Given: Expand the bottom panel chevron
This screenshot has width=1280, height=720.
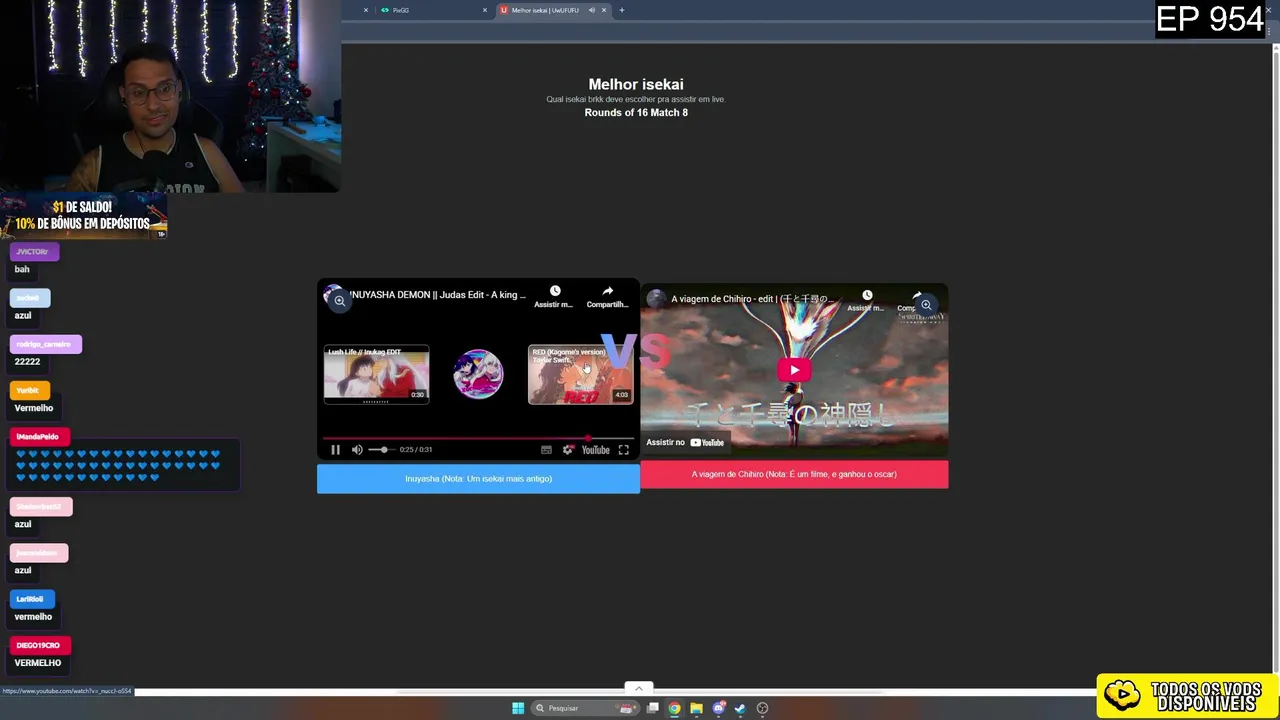Looking at the screenshot, I should [638, 688].
